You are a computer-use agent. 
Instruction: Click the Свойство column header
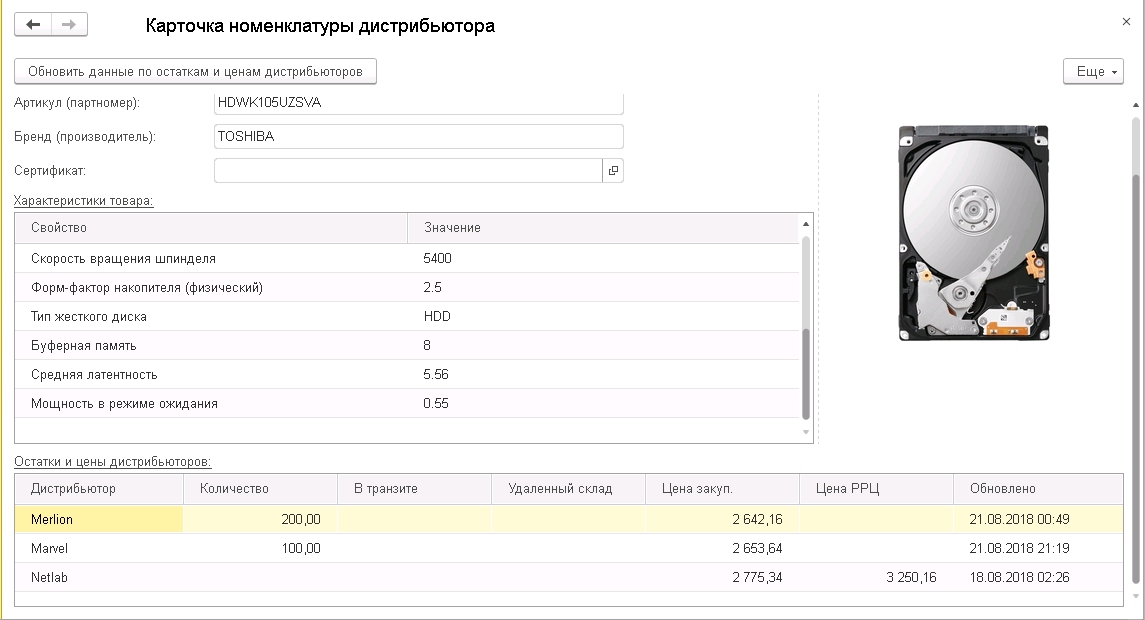(210, 228)
